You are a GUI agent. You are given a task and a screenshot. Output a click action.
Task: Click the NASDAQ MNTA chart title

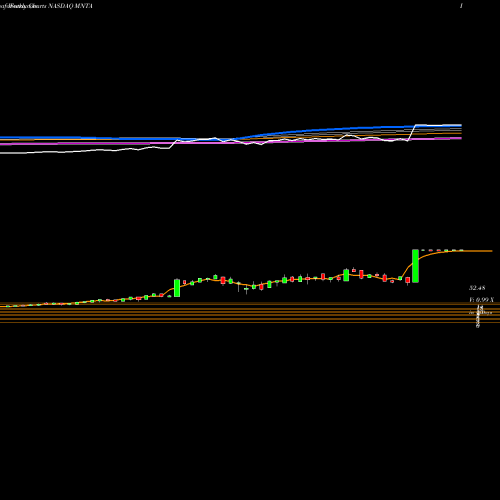pyautogui.click(x=70, y=6)
